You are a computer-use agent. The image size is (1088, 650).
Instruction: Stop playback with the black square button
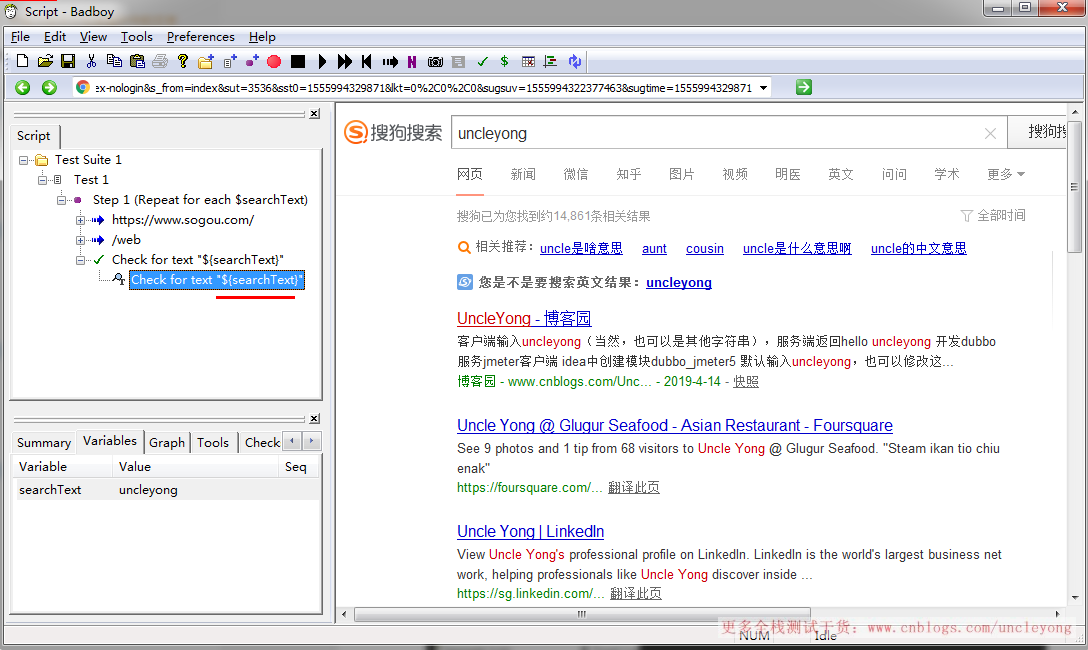[298, 61]
